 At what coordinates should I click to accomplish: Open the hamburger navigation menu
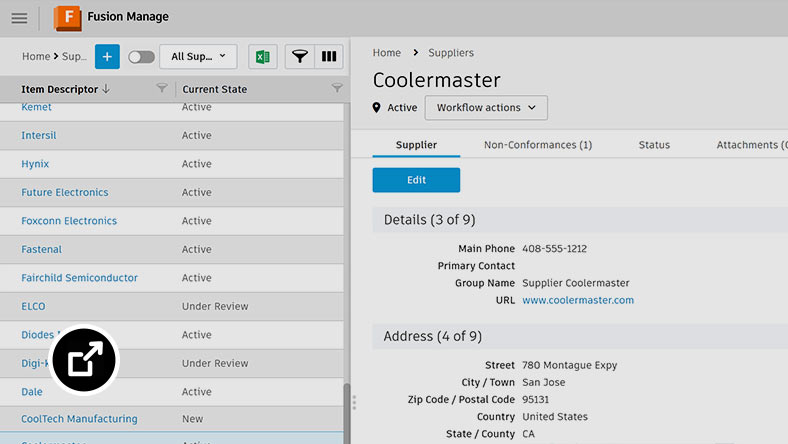pos(19,18)
